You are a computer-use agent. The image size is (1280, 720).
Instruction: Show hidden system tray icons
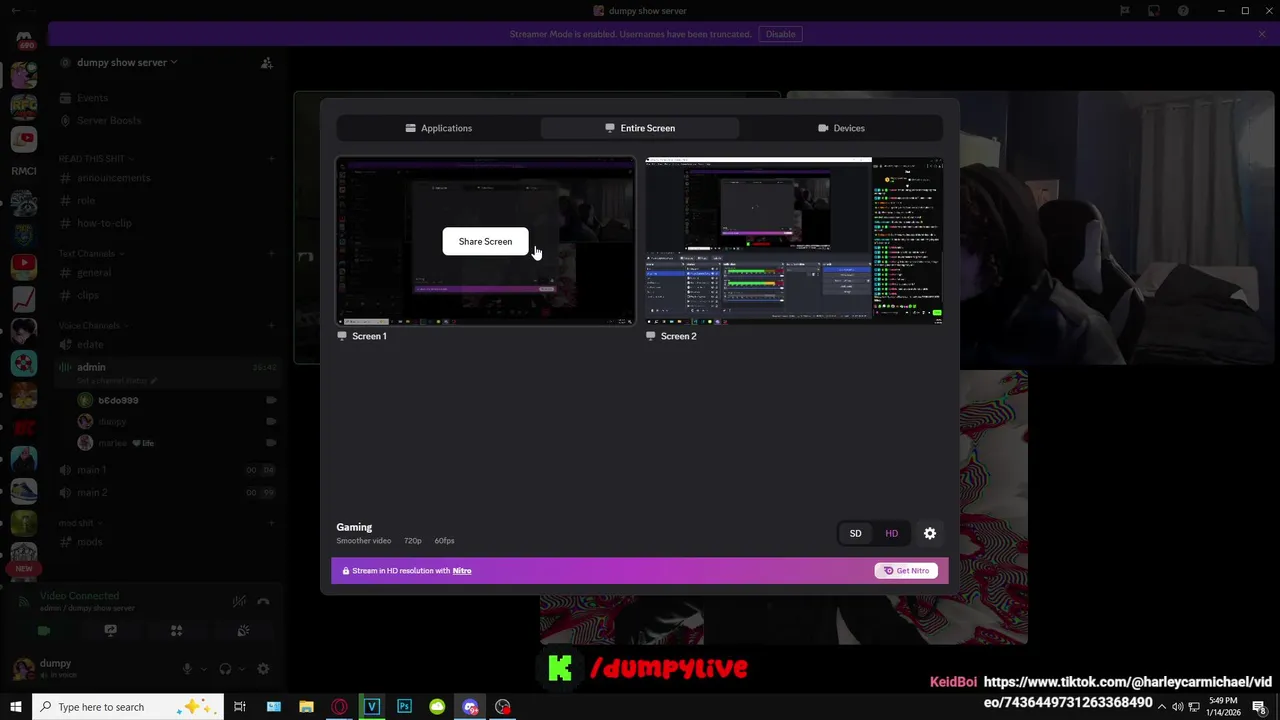coord(1162,707)
